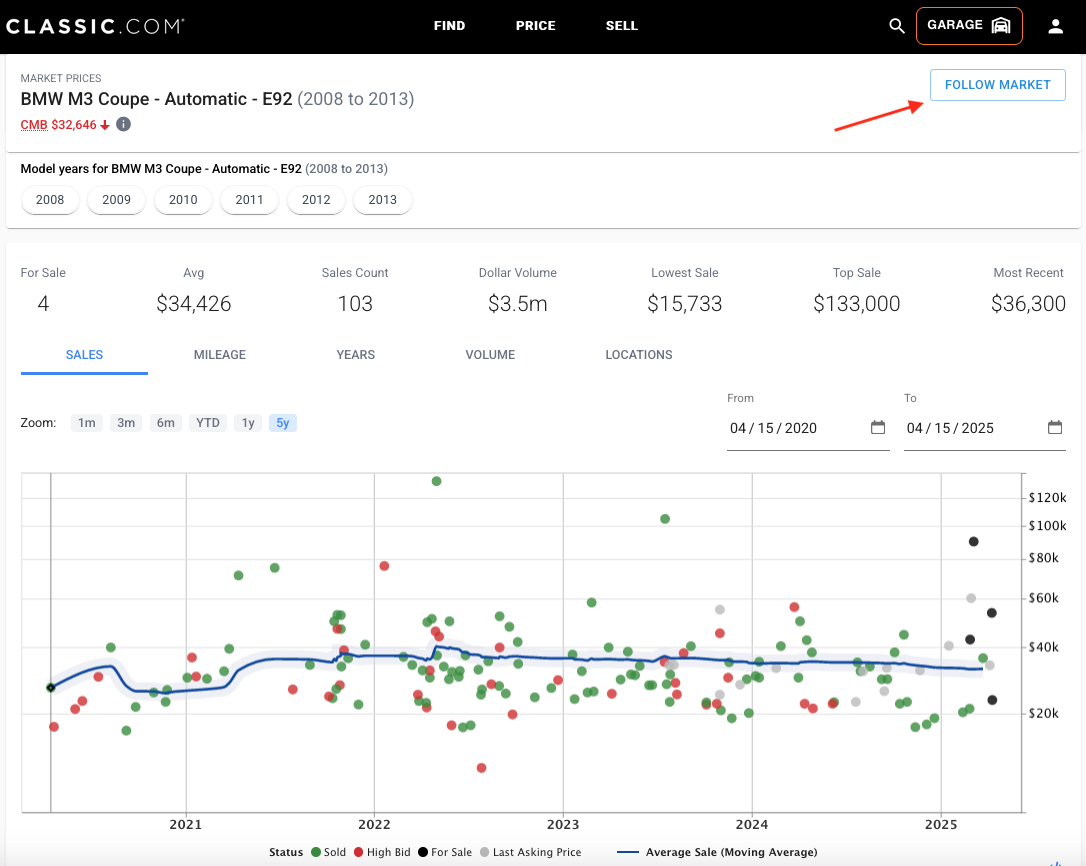
Task: Open the From date calendar icon
Action: (x=878, y=427)
